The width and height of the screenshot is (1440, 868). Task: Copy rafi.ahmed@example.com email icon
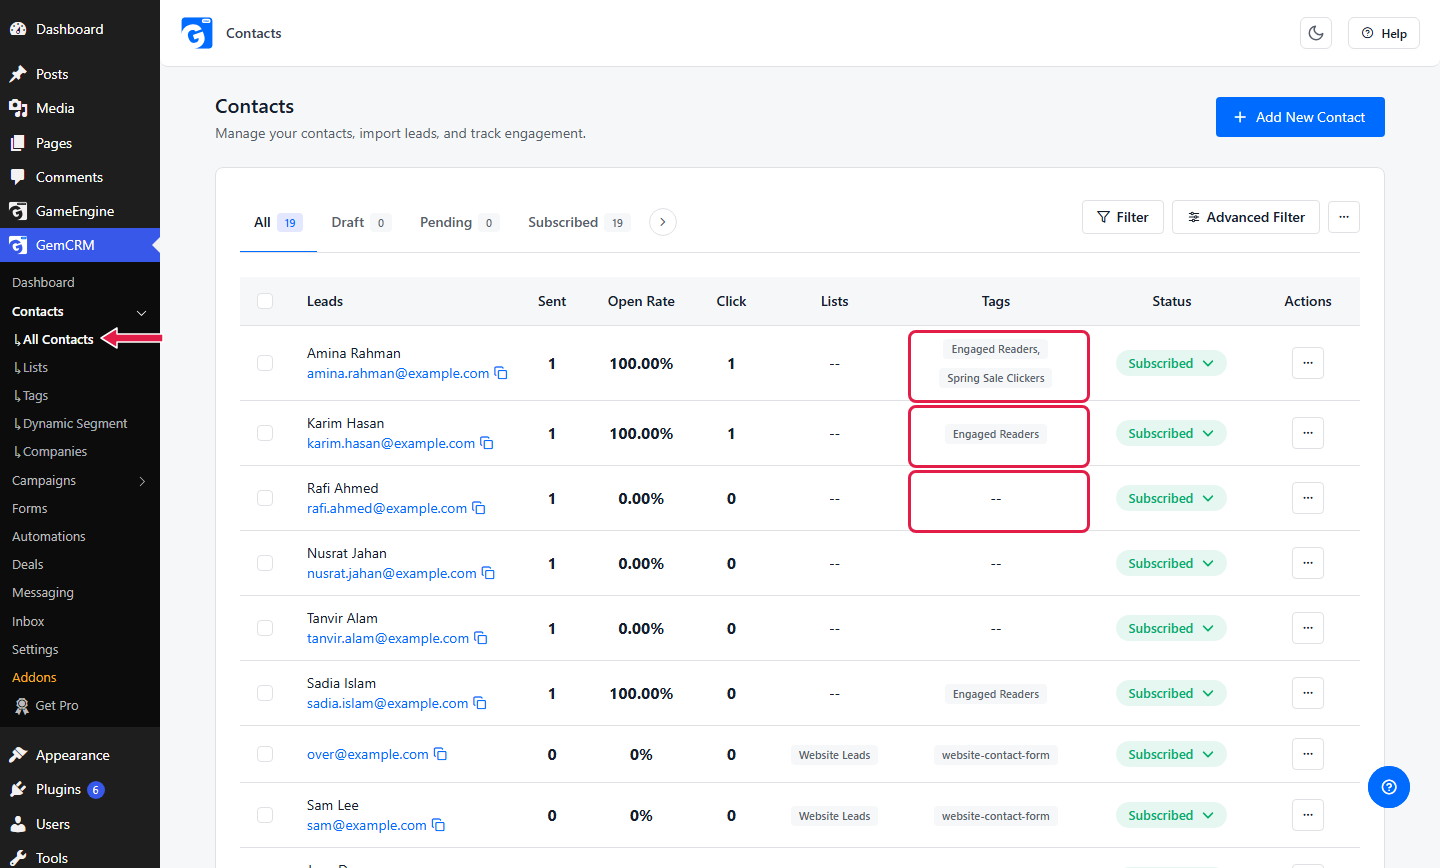[479, 508]
